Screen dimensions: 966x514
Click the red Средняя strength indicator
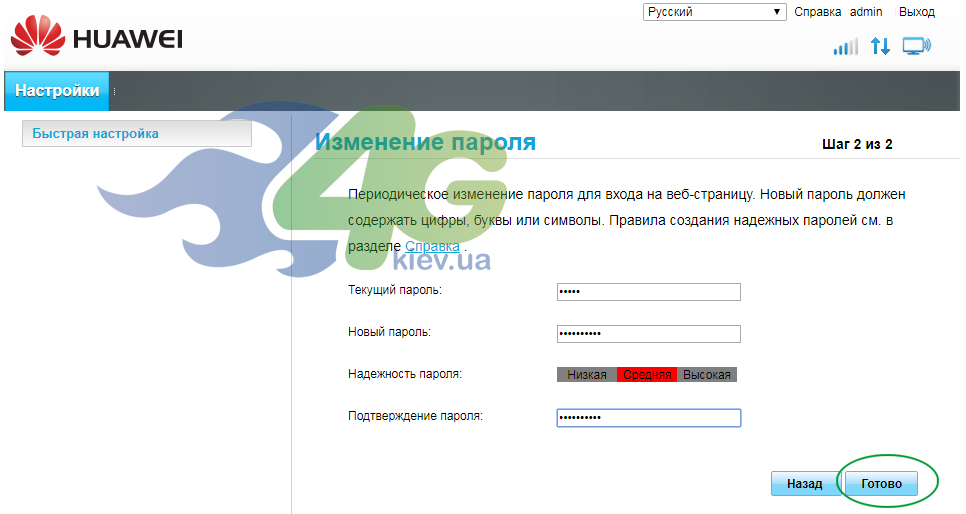coord(647,375)
